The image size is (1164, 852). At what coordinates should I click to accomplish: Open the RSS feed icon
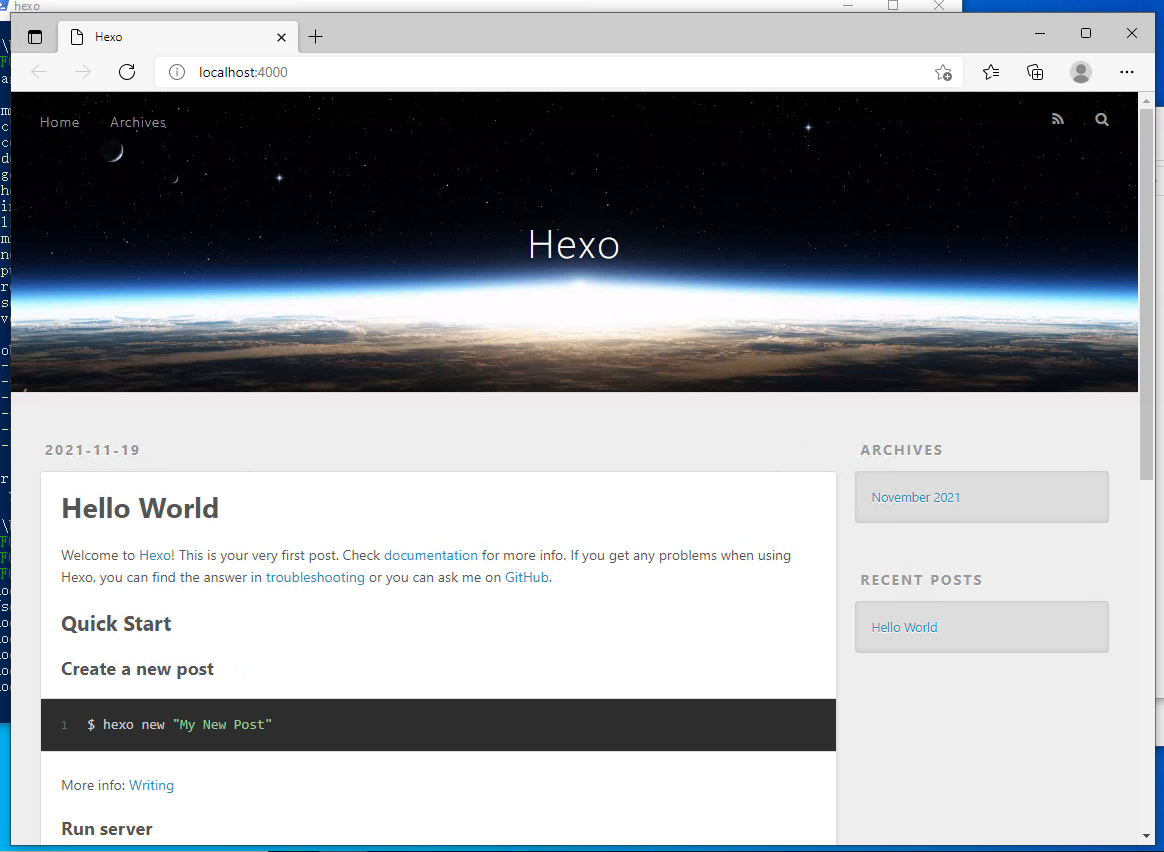[1058, 119]
